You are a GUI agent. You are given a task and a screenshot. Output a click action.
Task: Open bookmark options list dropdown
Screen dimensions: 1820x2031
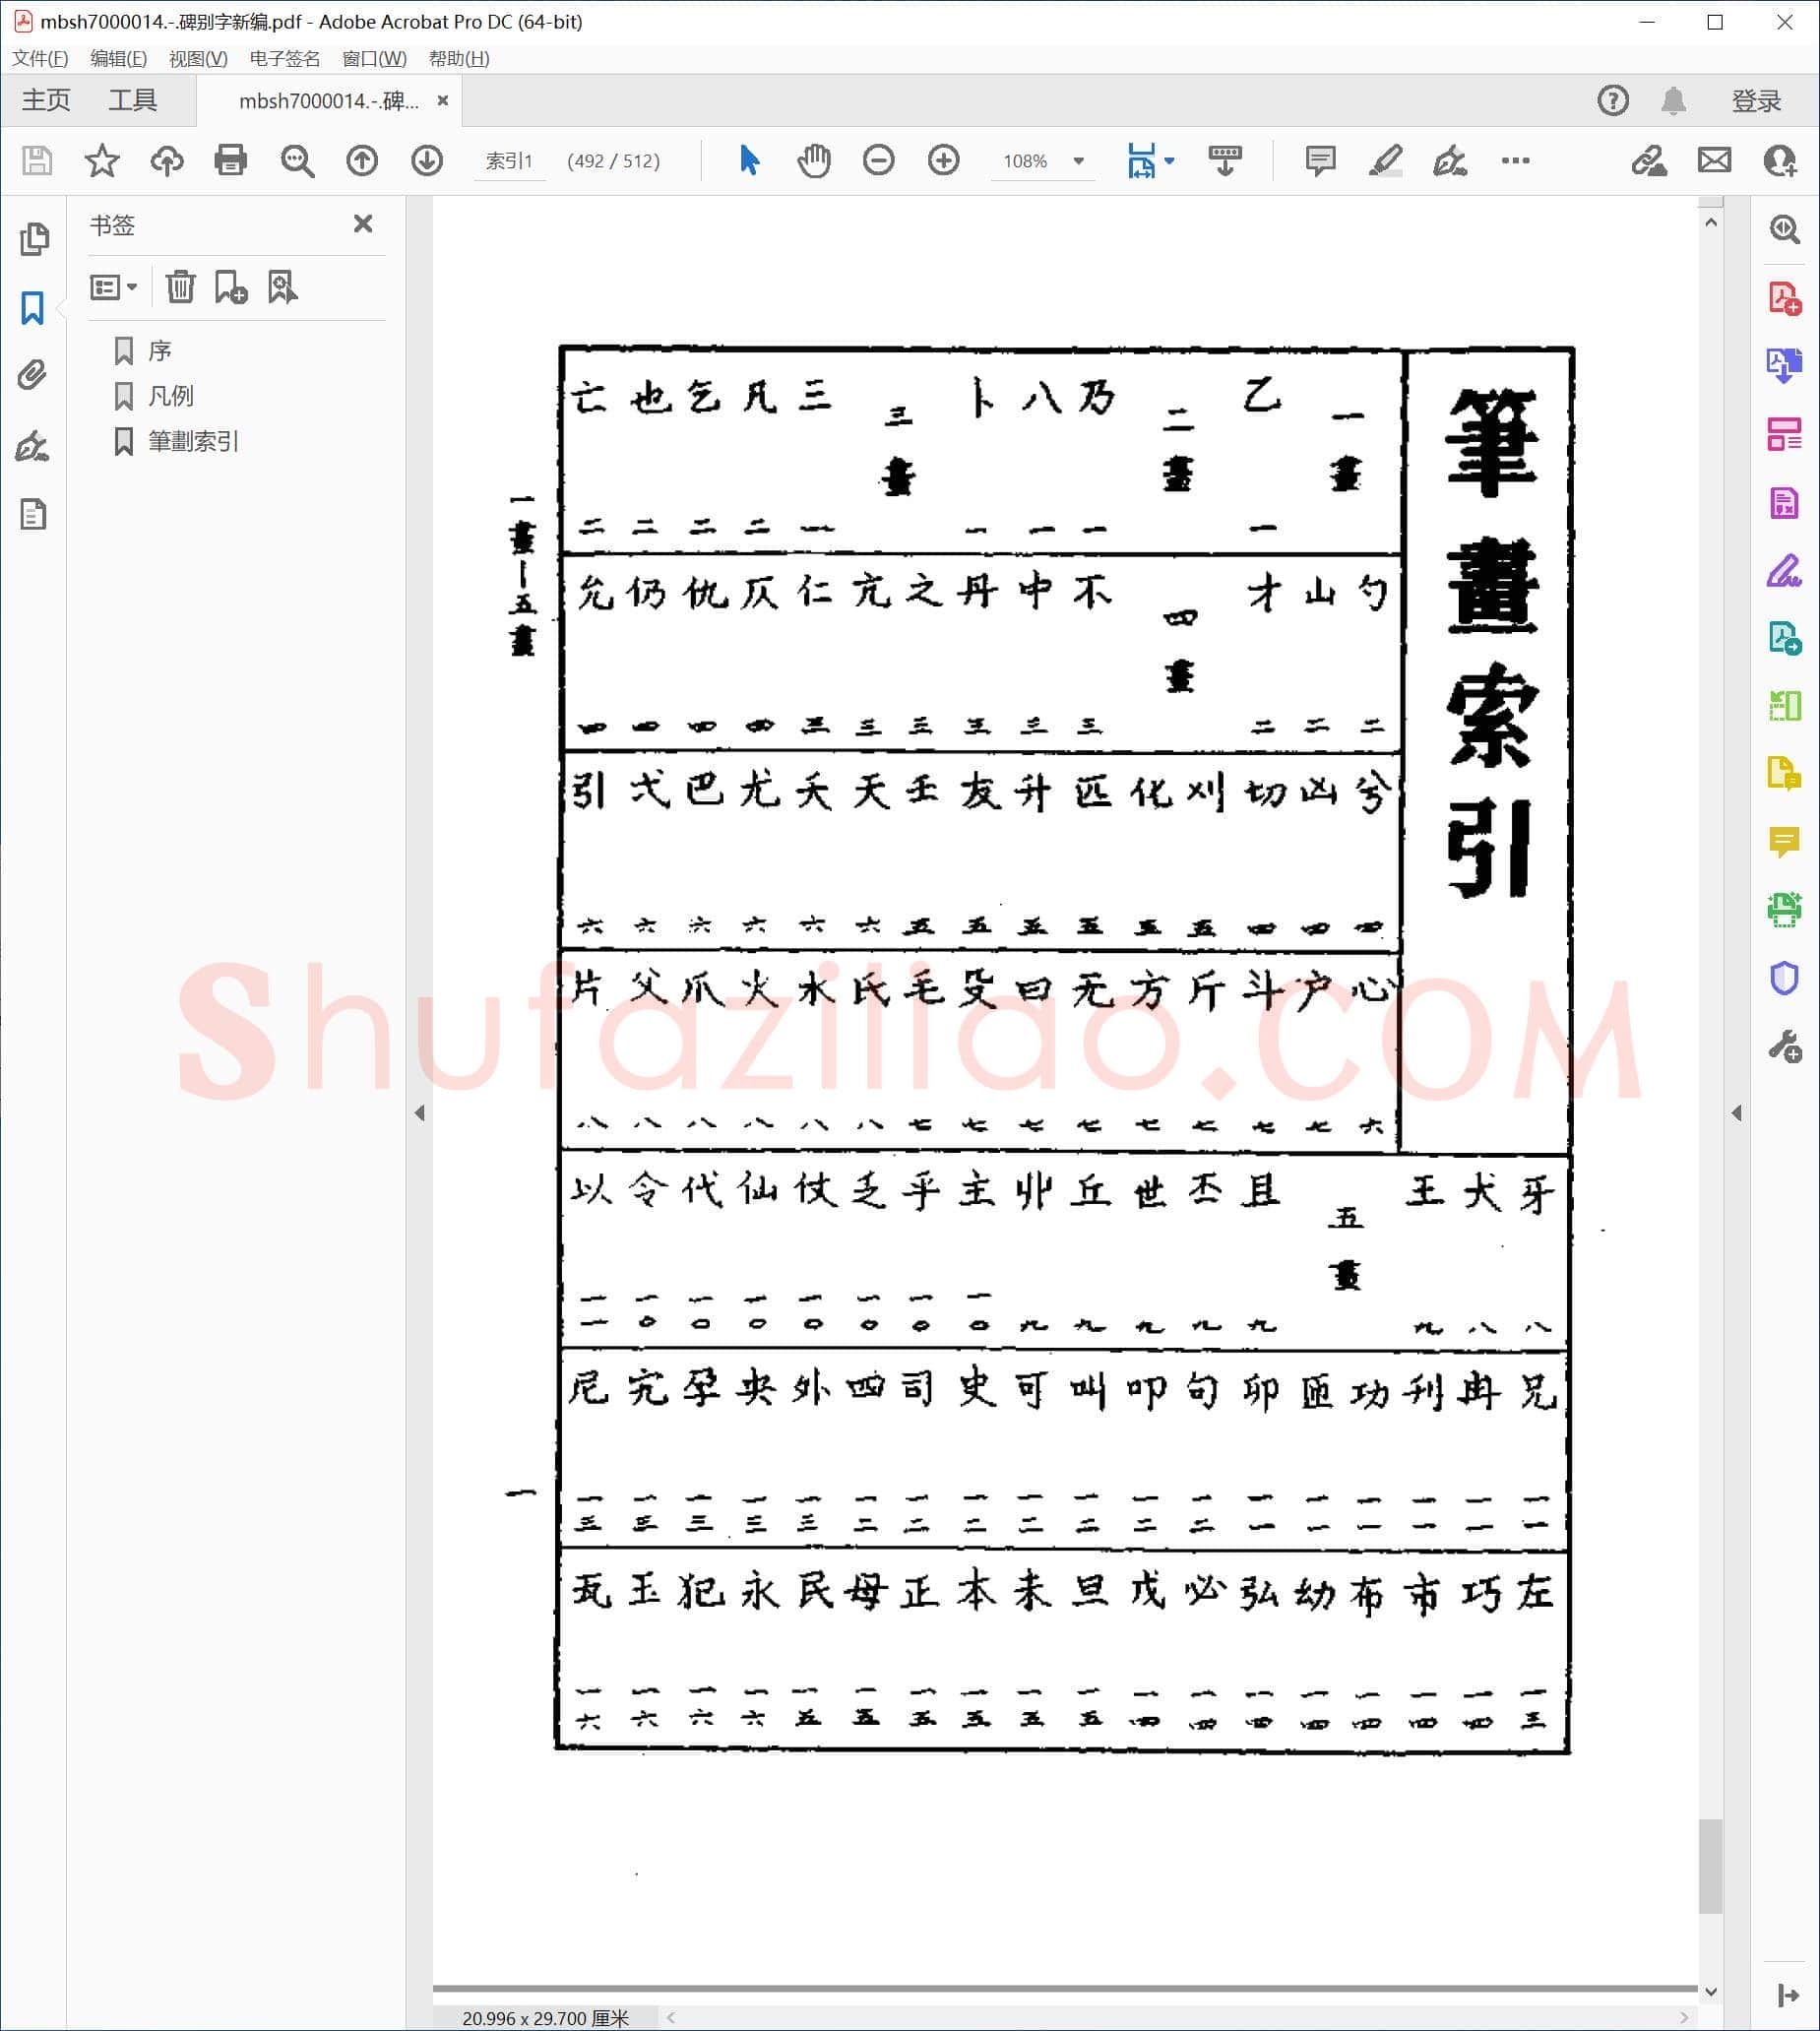tap(113, 287)
